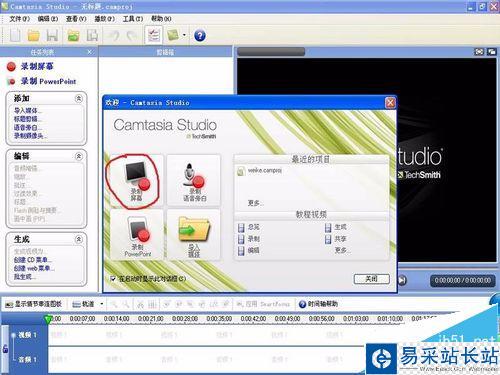Click the Save floppy disk toolbar icon
Viewport: 500px width, 375px height.
[x=52, y=35]
